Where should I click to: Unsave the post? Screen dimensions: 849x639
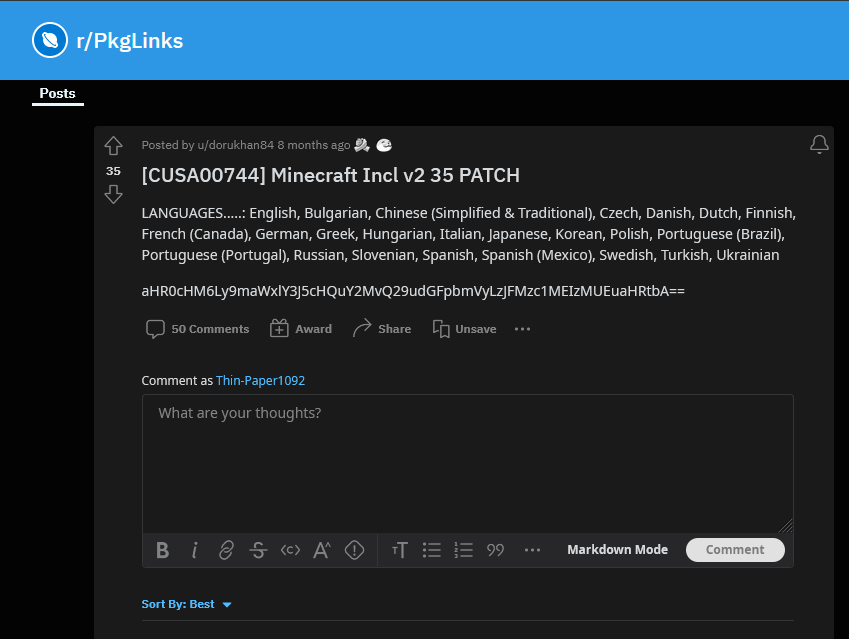pos(465,329)
